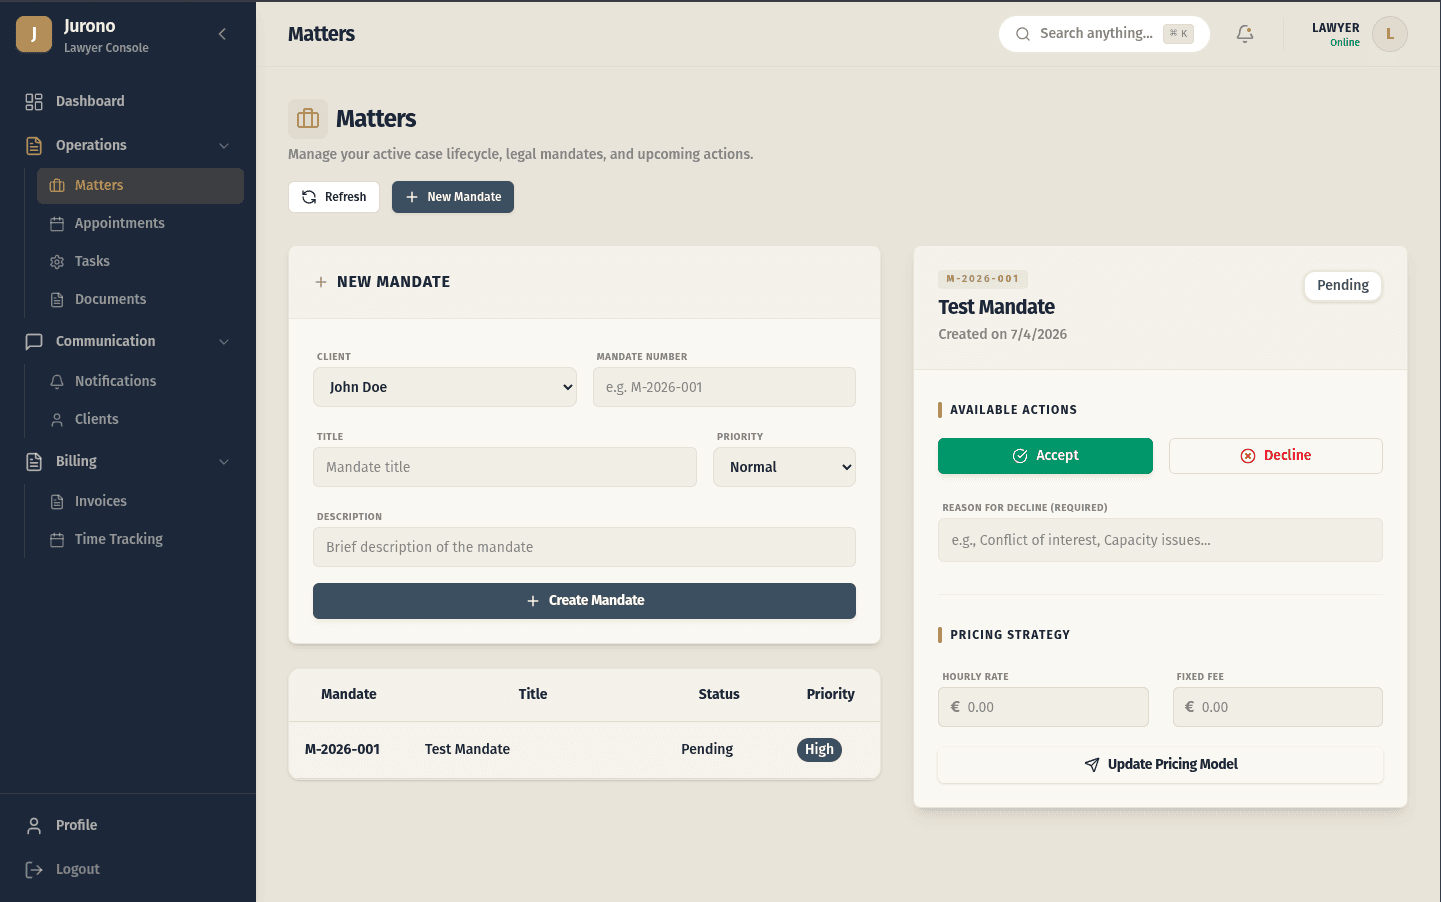Click the calendar icon beside Time Tracking
1441x902 pixels.
click(57, 540)
